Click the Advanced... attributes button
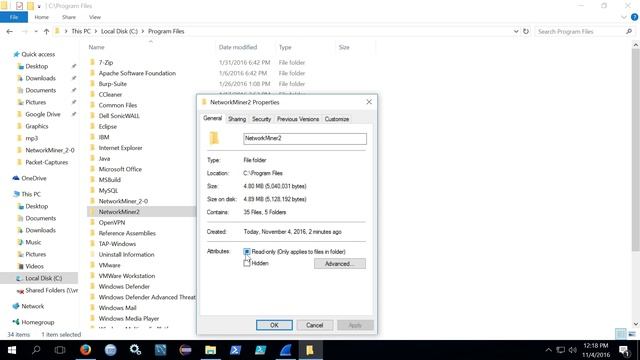Screen dimensions: 640x360 (x=340, y=264)
